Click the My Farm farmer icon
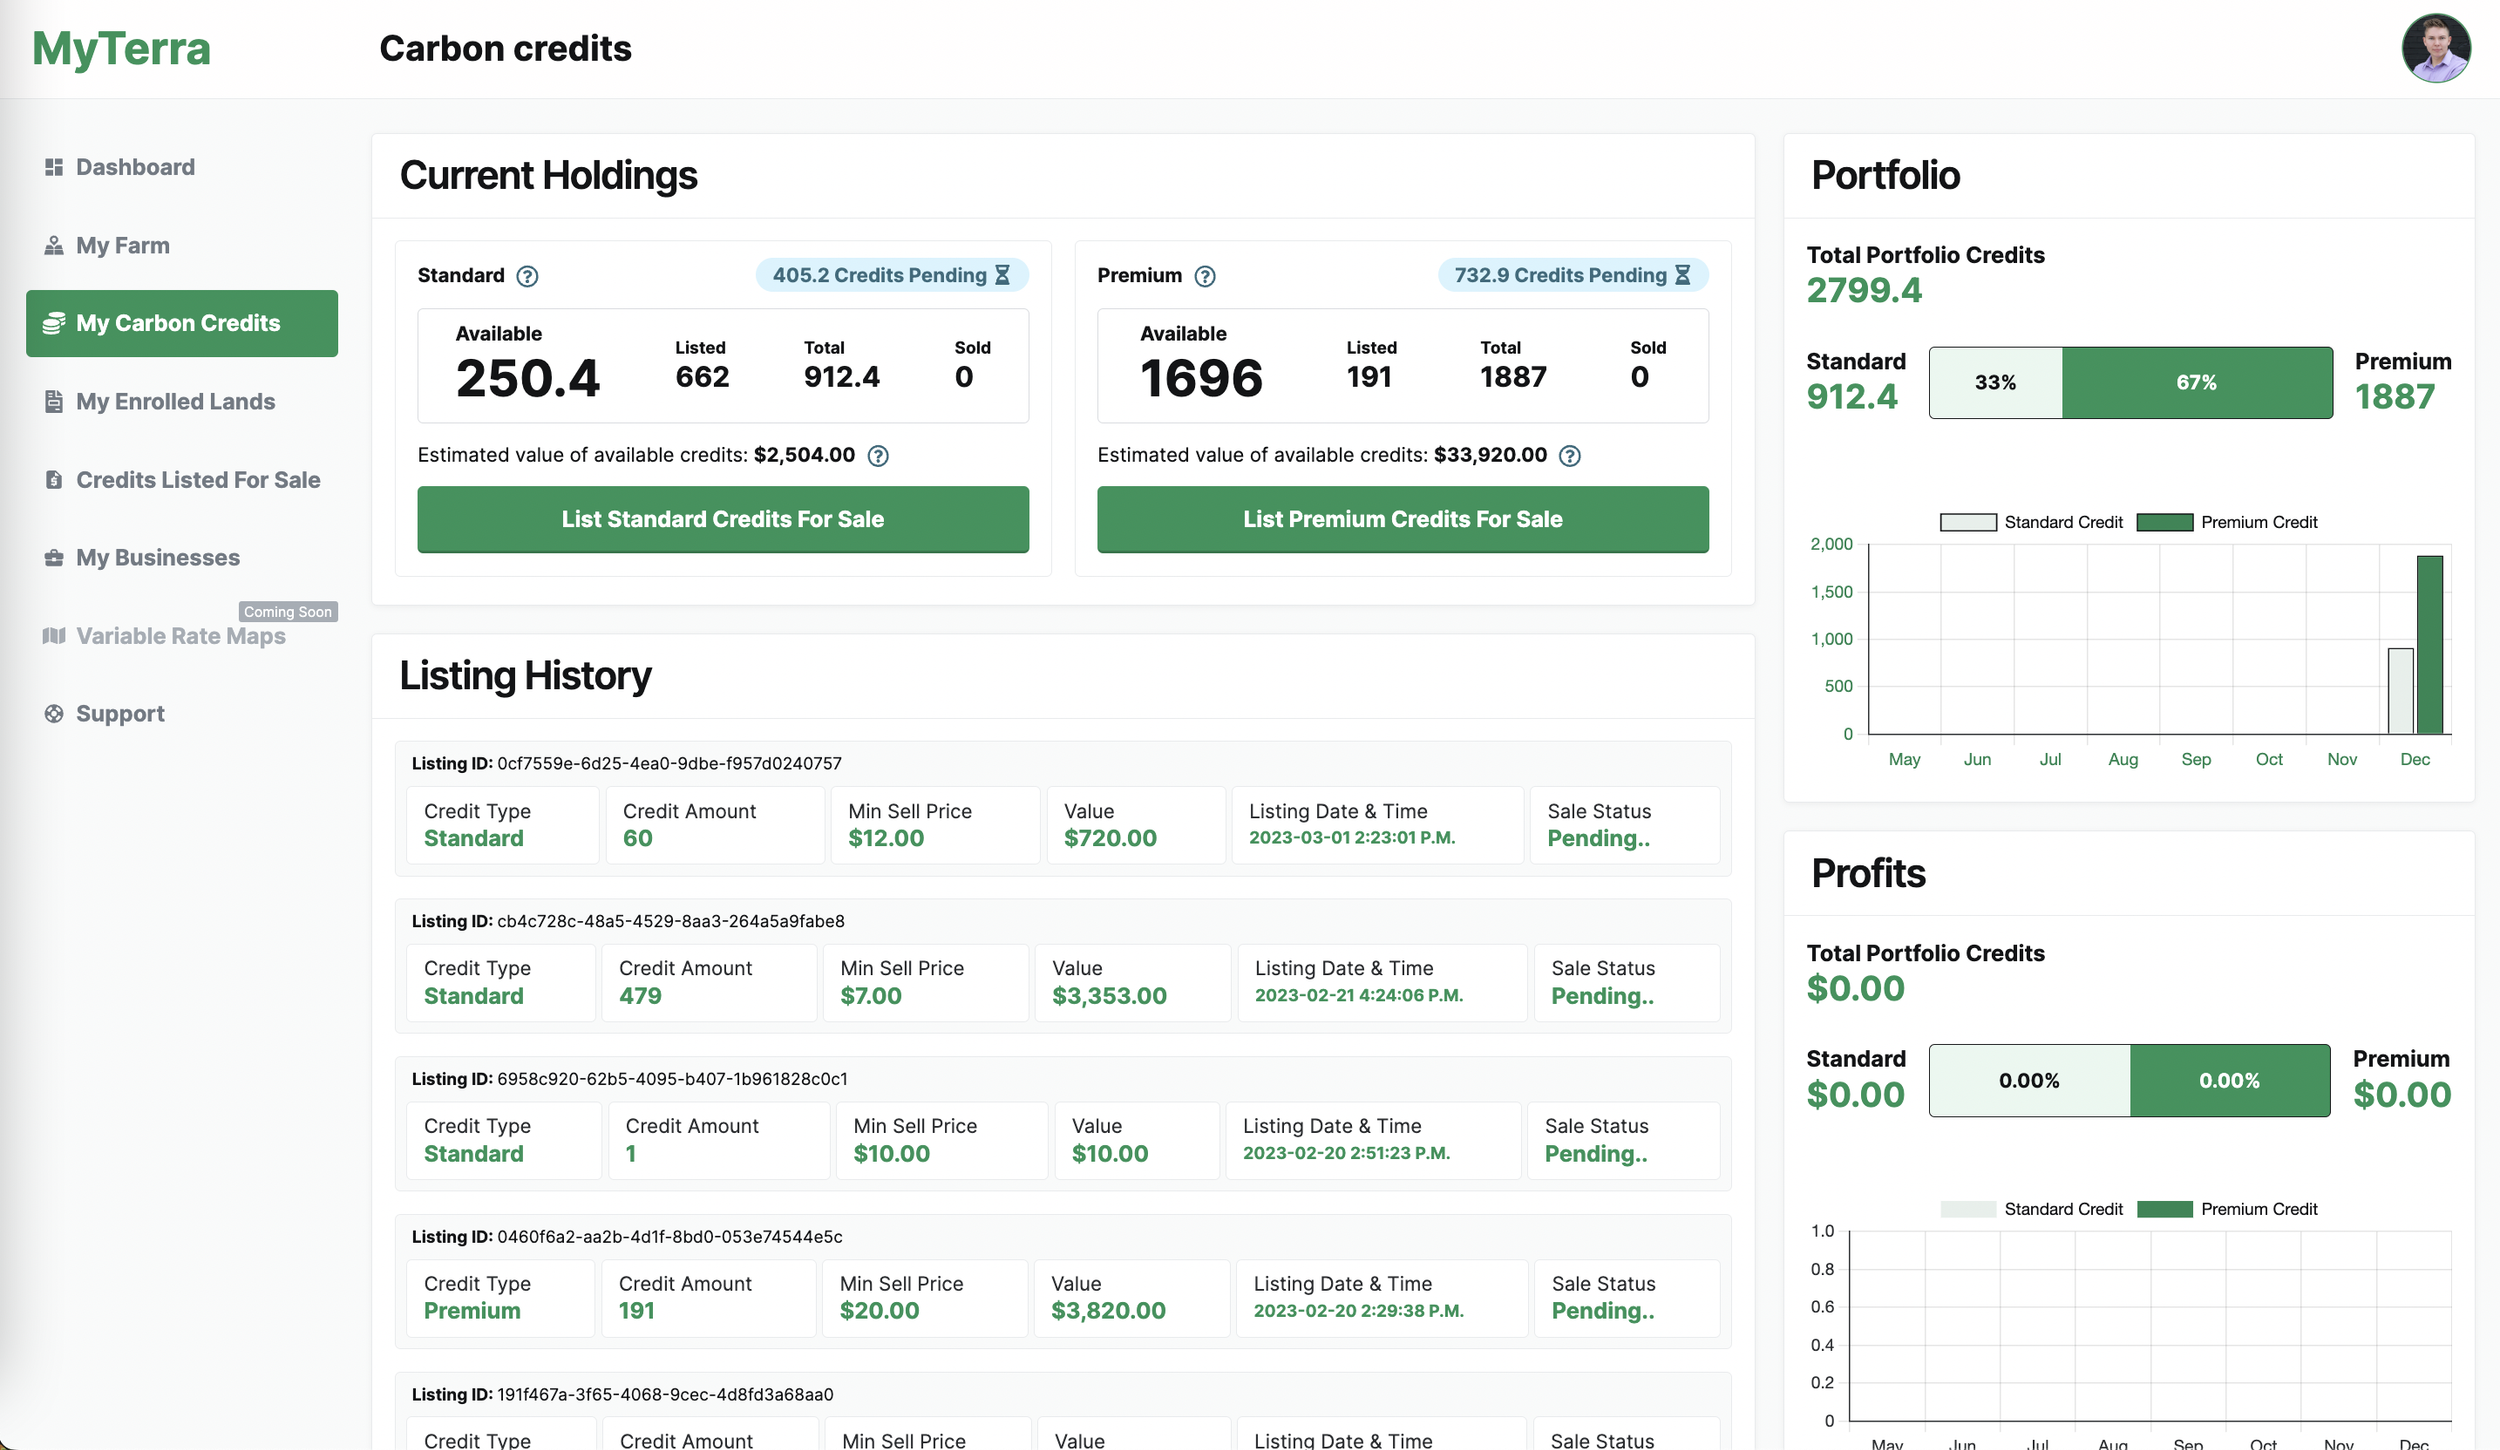Viewport: 2500px width, 1450px height. point(54,246)
